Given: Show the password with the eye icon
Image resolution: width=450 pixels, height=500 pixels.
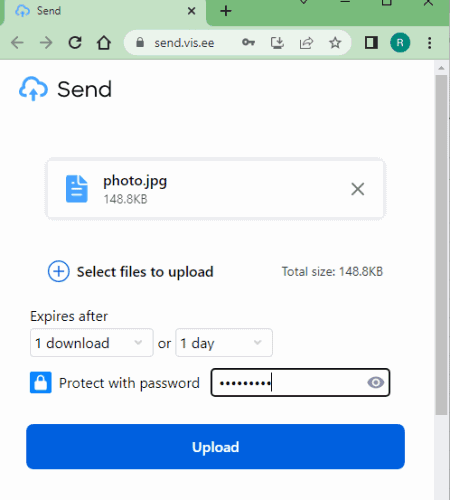Looking at the screenshot, I should tap(376, 382).
